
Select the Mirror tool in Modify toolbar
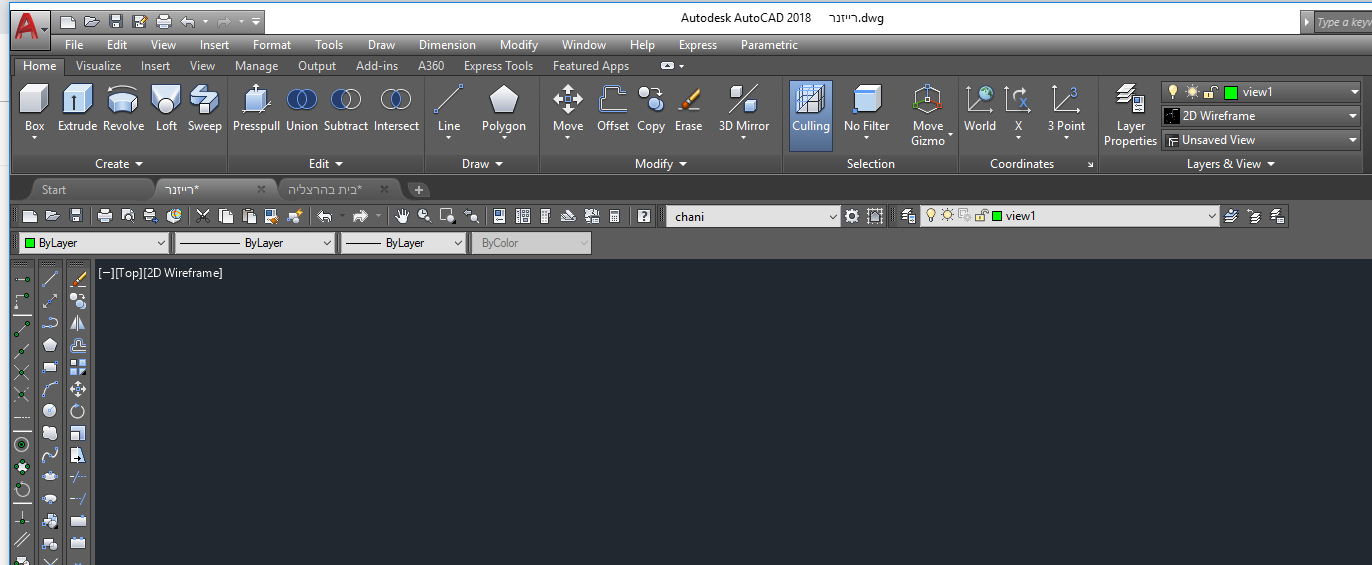[x=78, y=323]
